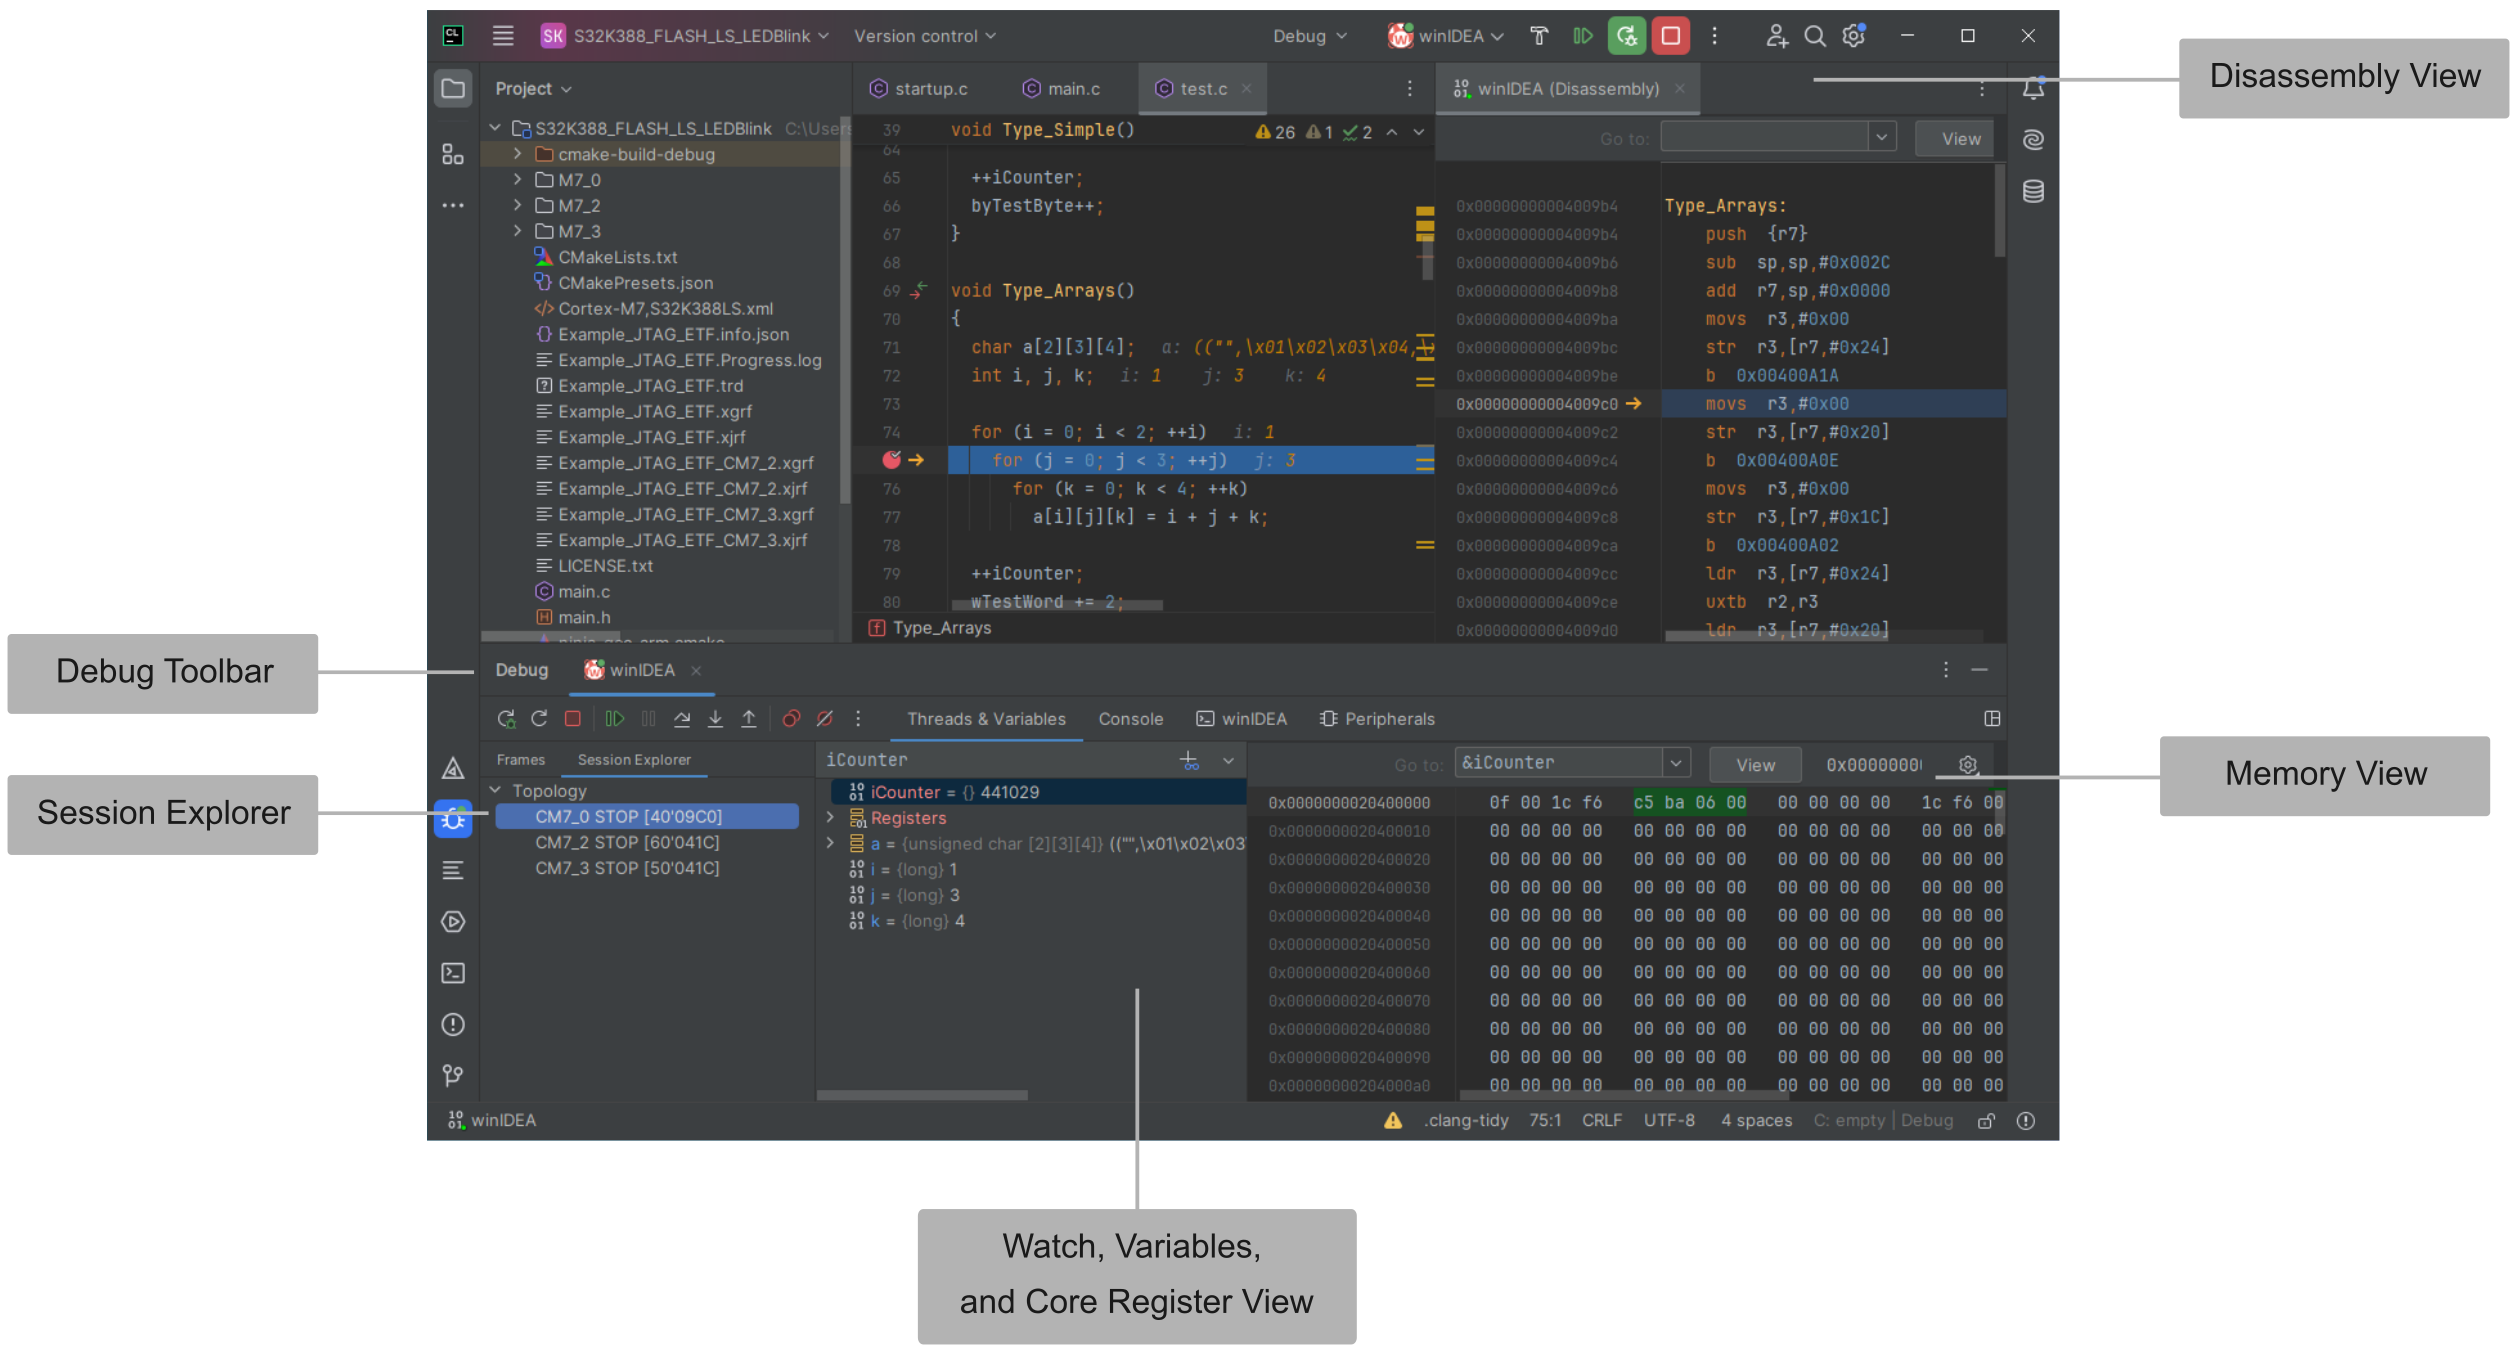
Task: Switch to main.c editor tab
Action: [x=1062, y=89]
